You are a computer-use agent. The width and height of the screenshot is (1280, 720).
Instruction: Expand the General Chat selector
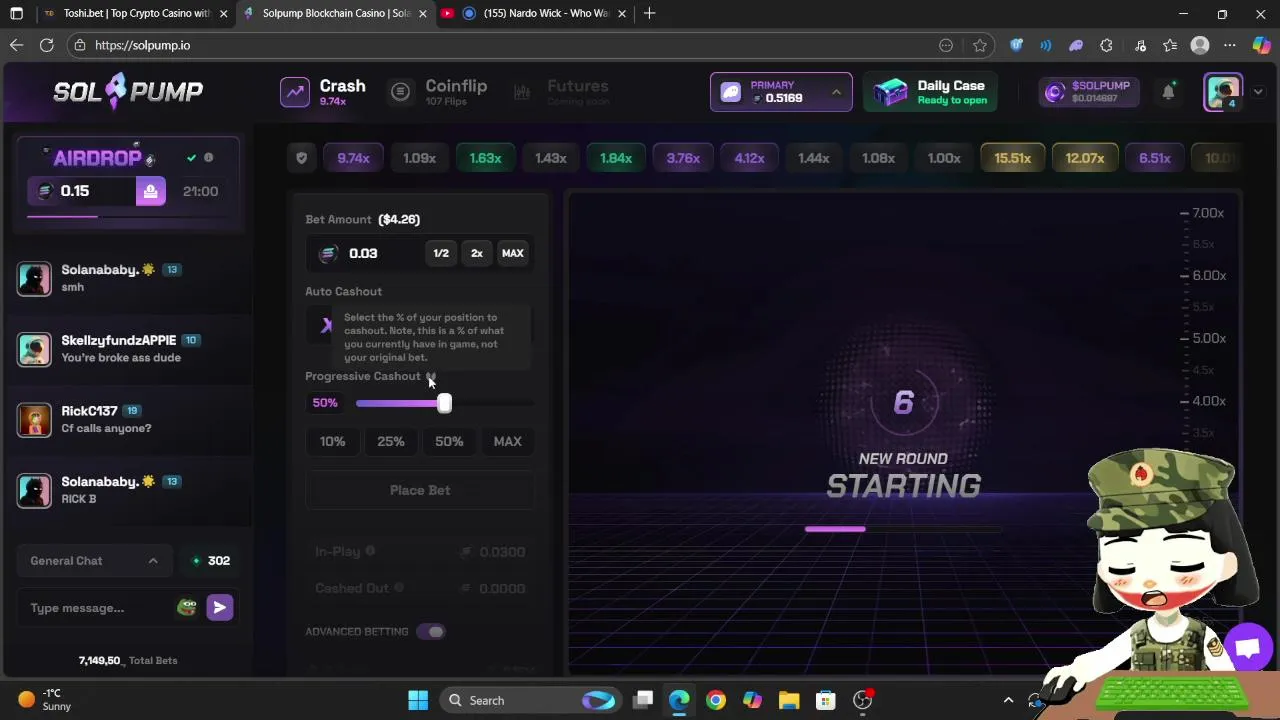coord(94,561)
